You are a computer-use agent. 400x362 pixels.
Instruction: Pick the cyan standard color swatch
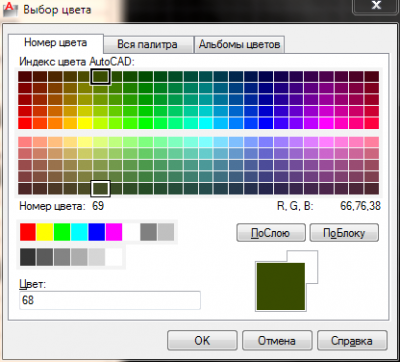(x=80, y=232)
